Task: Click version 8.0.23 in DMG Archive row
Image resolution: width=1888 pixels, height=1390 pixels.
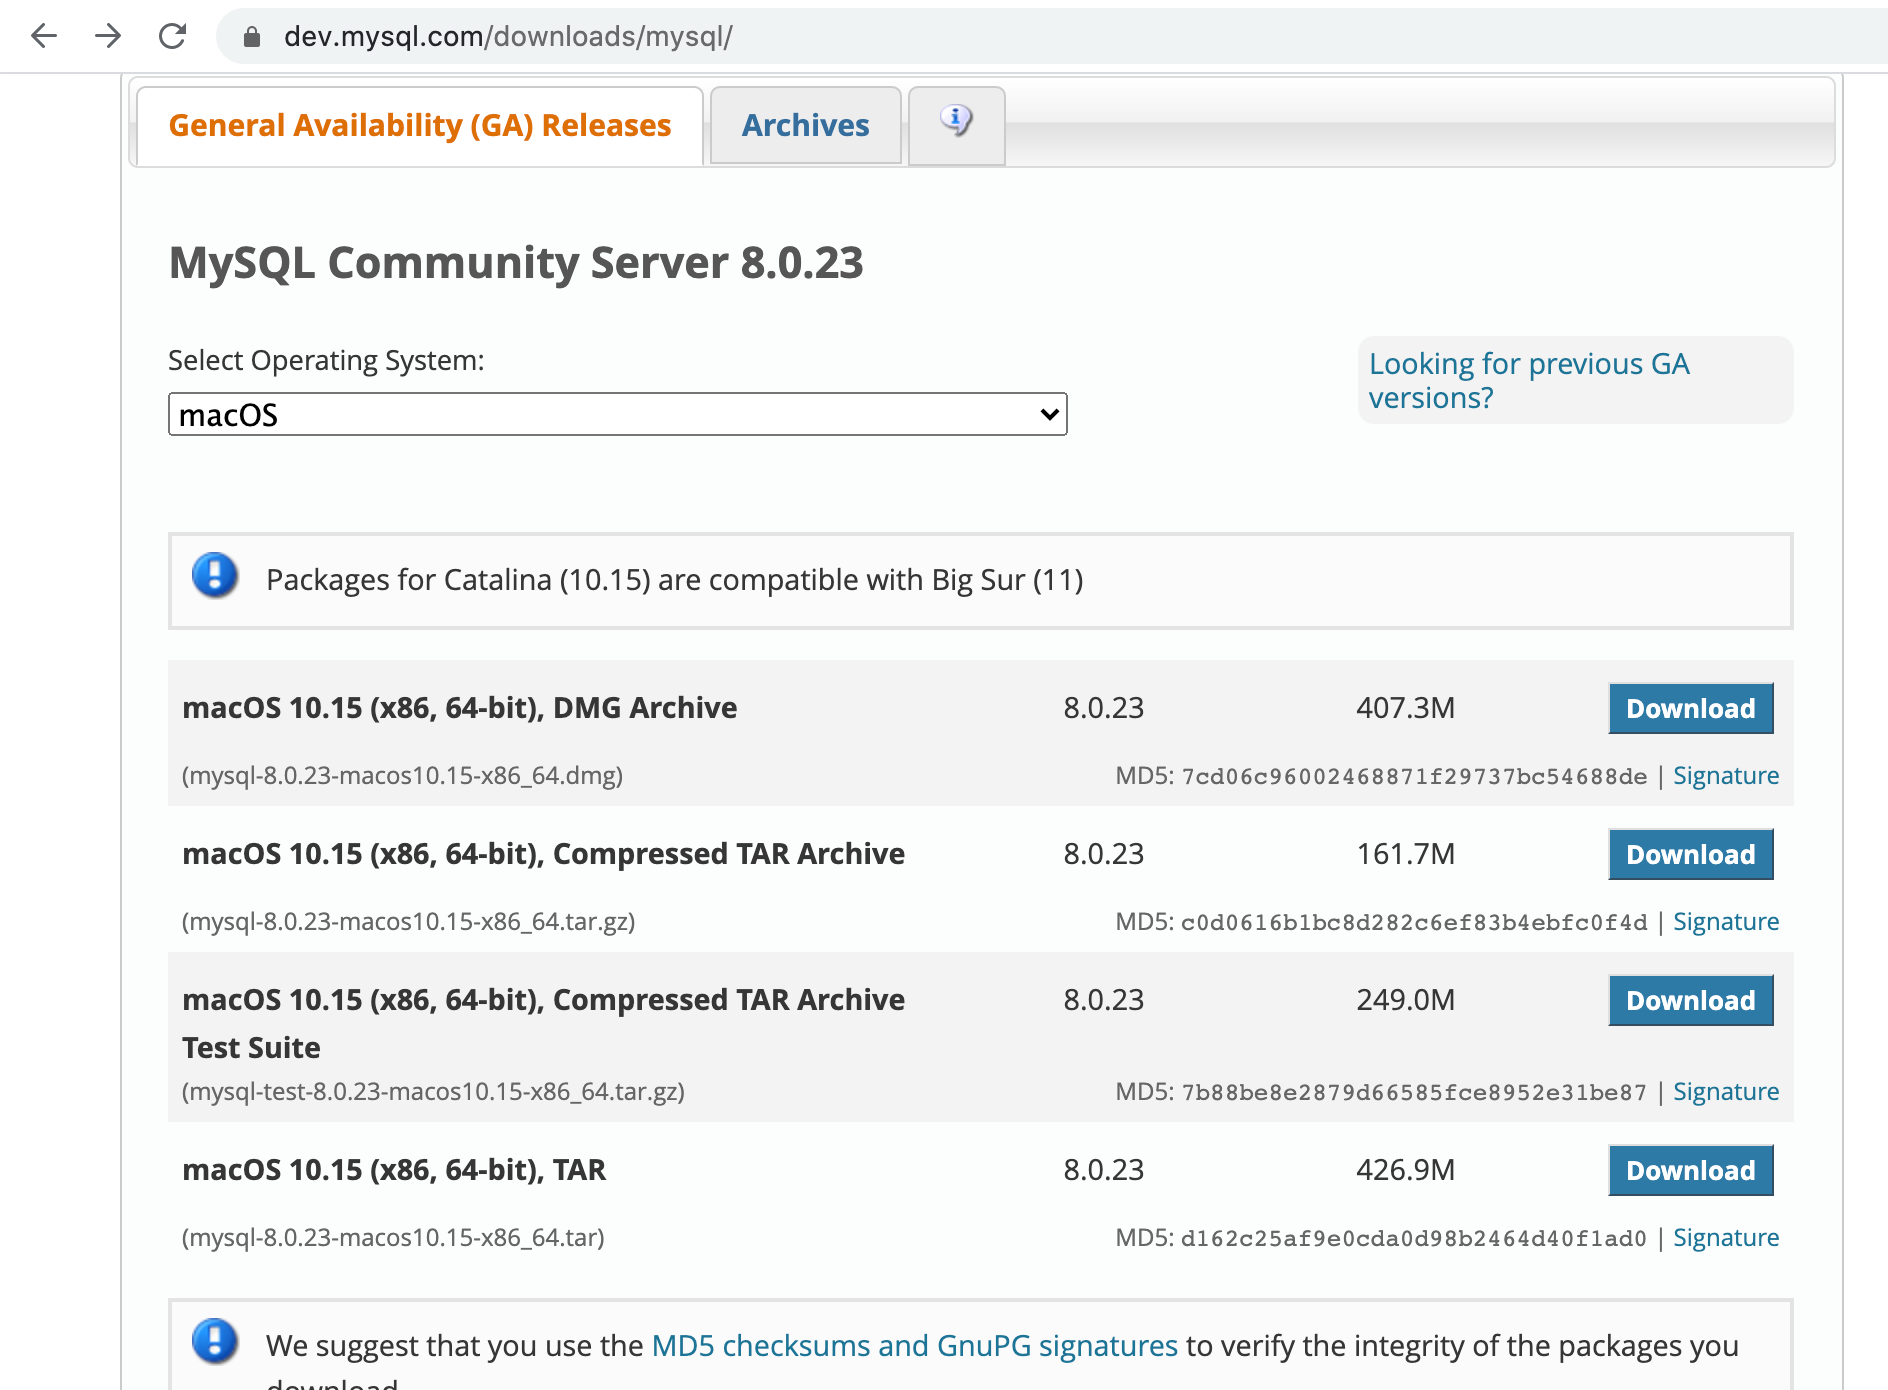Action: click(1103, 708)
